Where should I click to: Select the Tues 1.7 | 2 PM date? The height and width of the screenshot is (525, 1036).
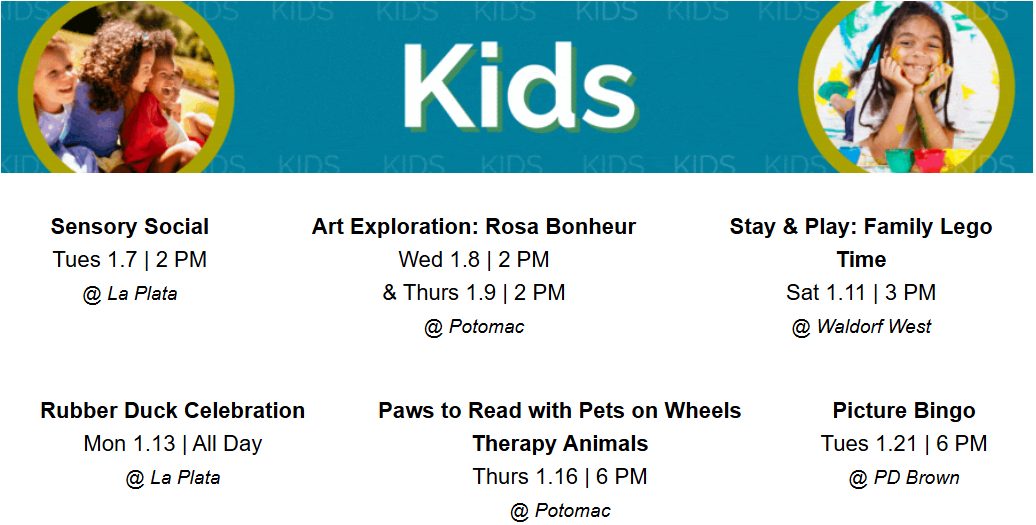click(x=130, y=260)
